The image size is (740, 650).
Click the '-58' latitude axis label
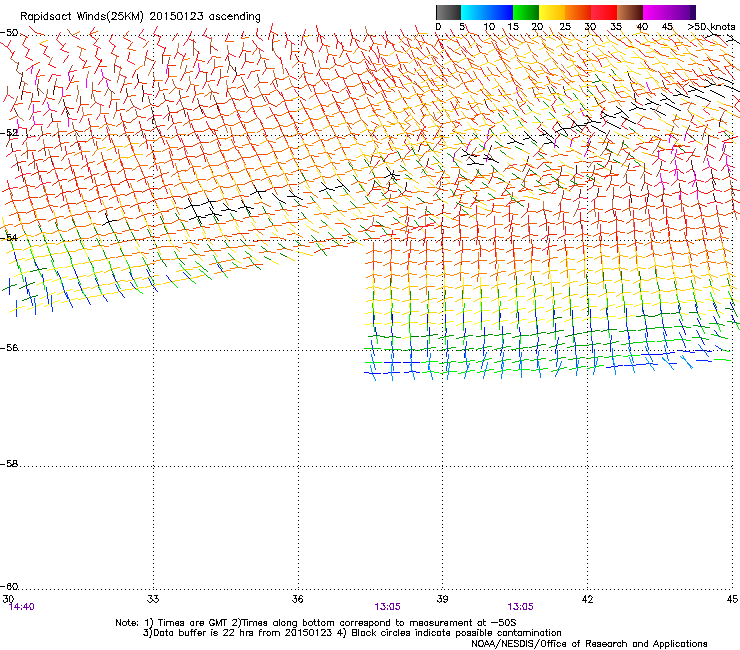pyautogui.click(x=9, y=464)
